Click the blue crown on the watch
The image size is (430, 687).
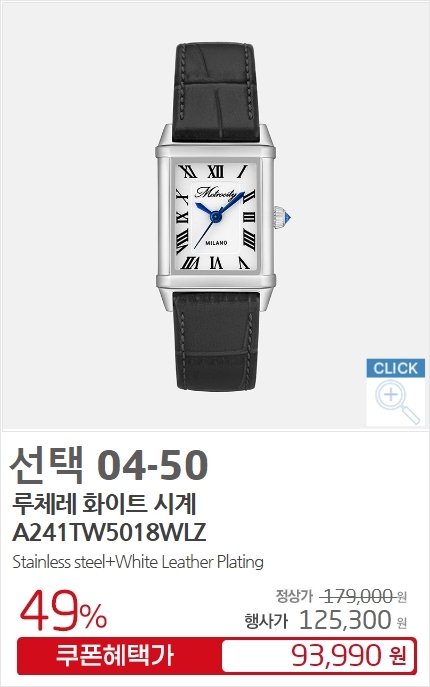tap(282, 217)
